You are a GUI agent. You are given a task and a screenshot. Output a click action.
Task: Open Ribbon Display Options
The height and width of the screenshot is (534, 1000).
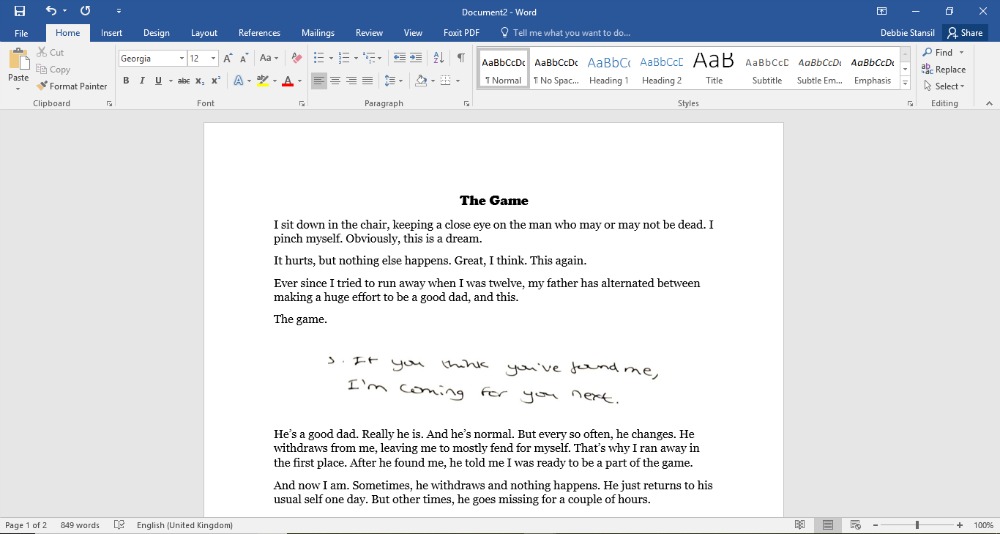click(882, 11)
